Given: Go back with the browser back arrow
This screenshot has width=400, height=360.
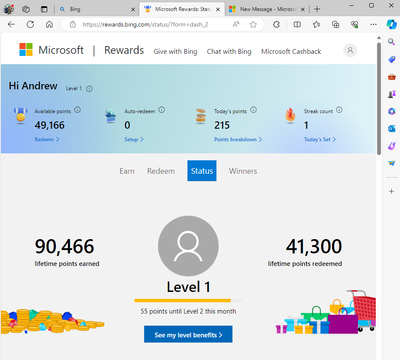Looking at the screenshot, I should (11, 24).
